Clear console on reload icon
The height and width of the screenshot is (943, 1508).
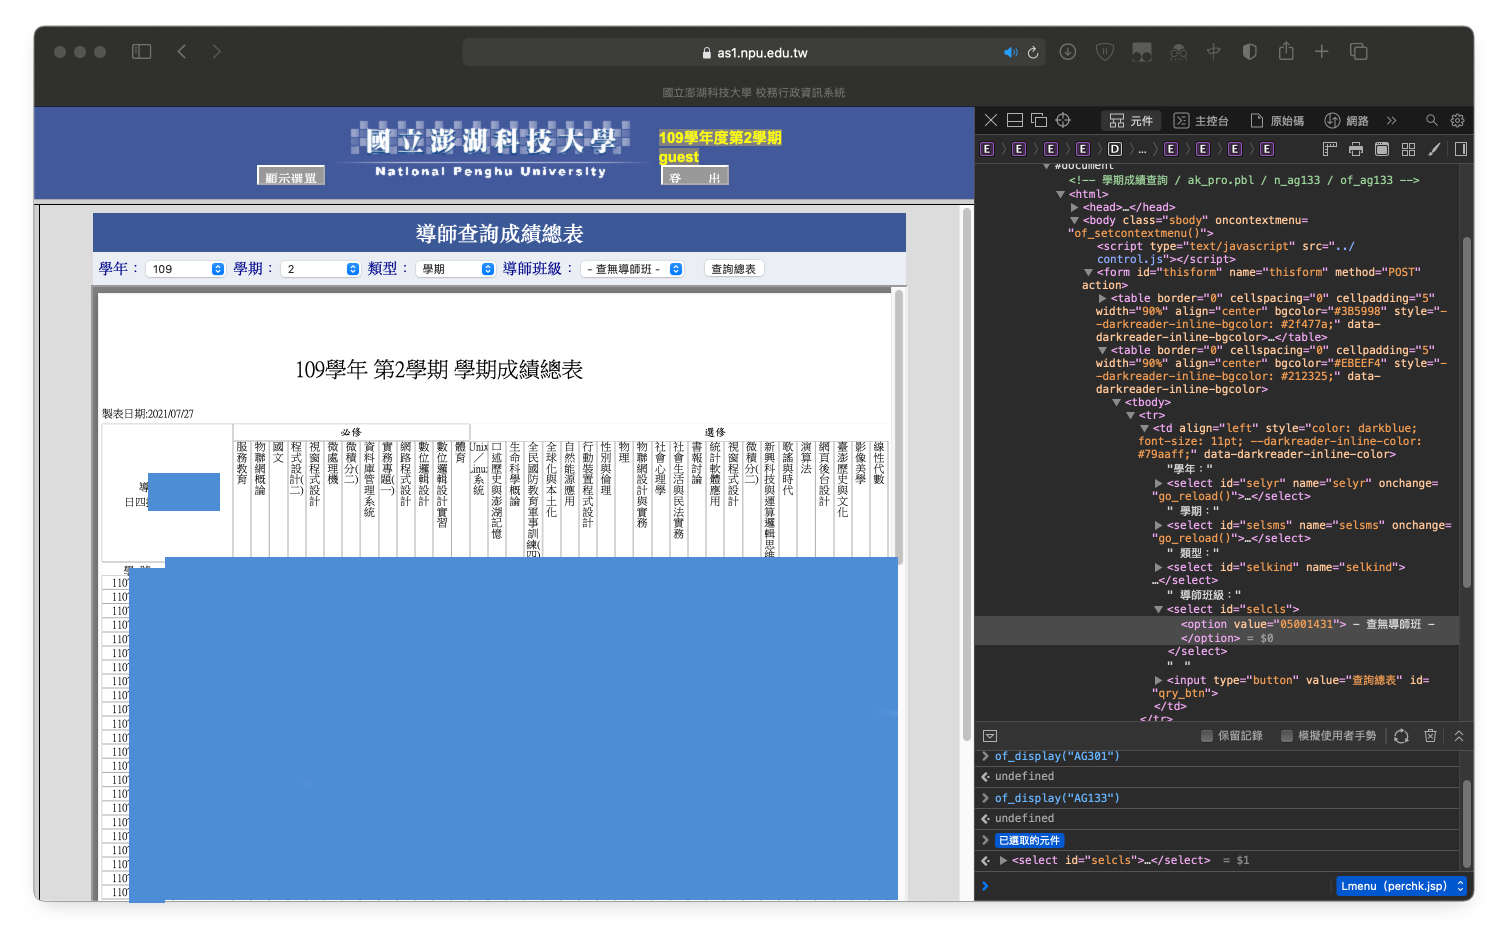[1402, 736]
